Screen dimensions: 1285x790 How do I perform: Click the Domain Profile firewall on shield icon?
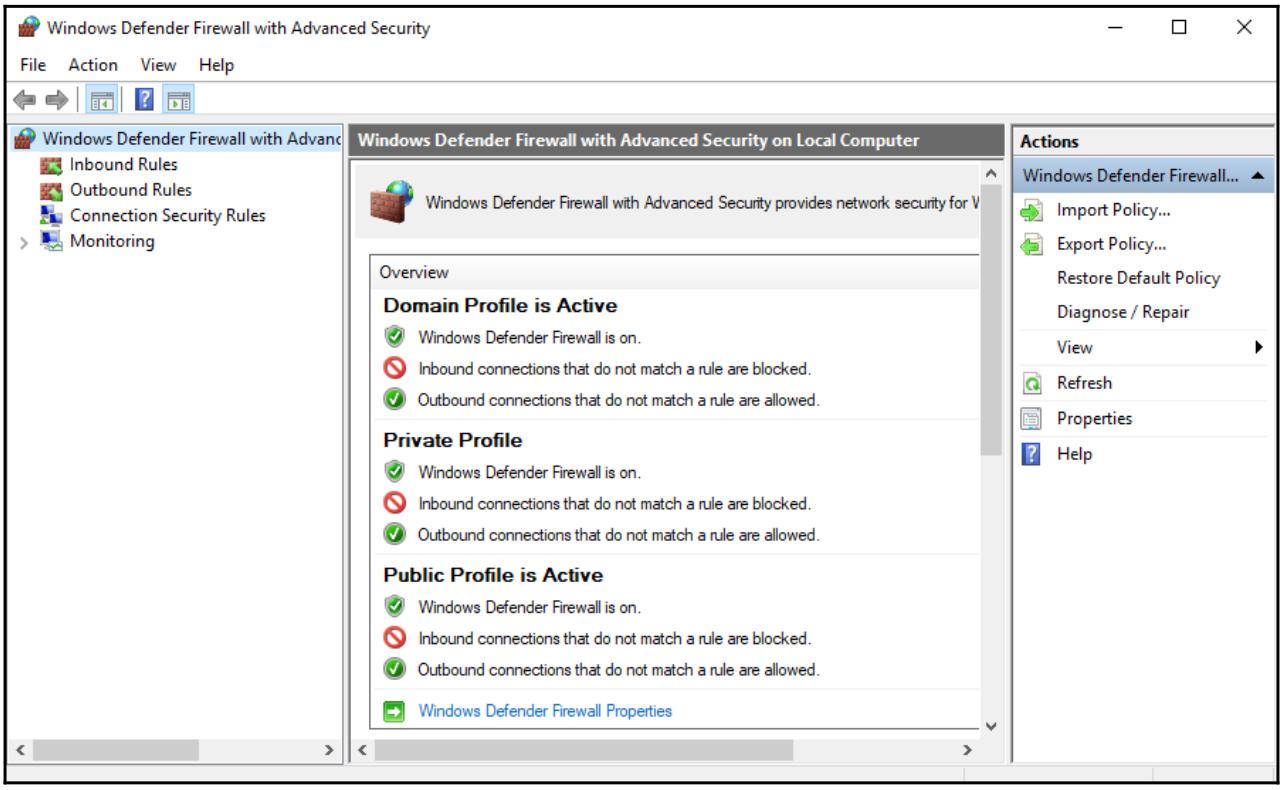395,337
